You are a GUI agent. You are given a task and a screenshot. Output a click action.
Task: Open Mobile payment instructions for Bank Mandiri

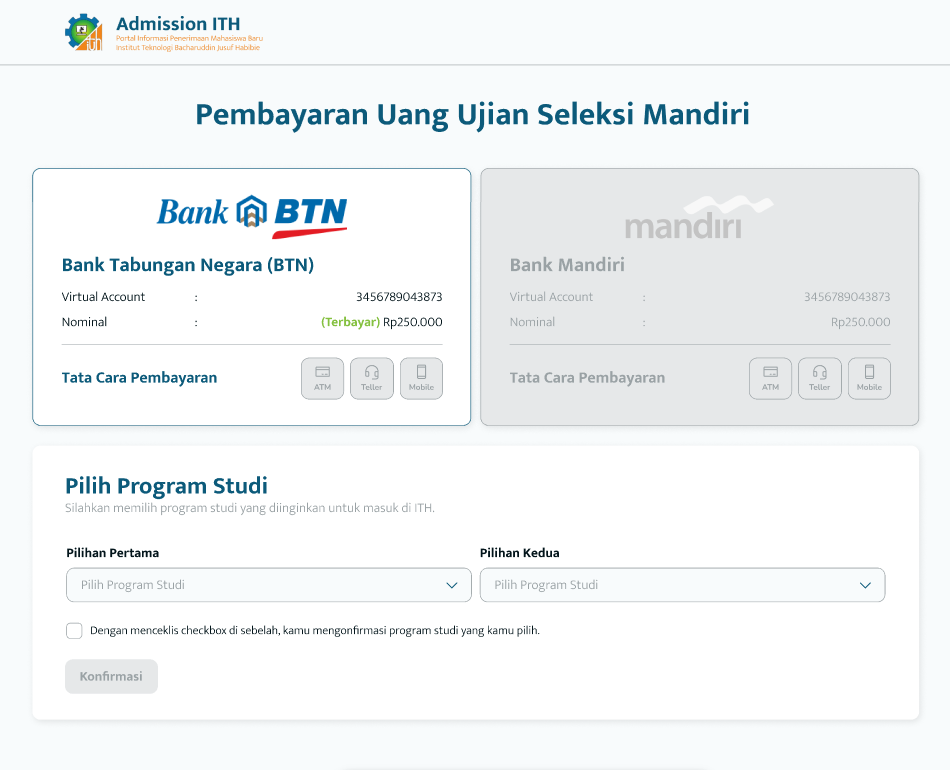click(x=869, y=379)
